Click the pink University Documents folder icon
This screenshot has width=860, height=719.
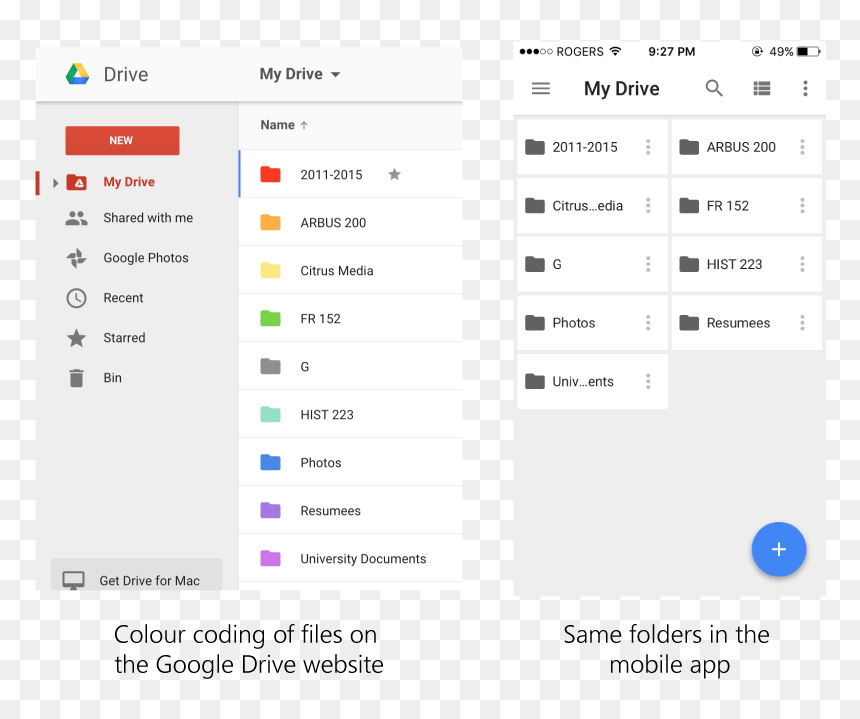coord(270,558)
